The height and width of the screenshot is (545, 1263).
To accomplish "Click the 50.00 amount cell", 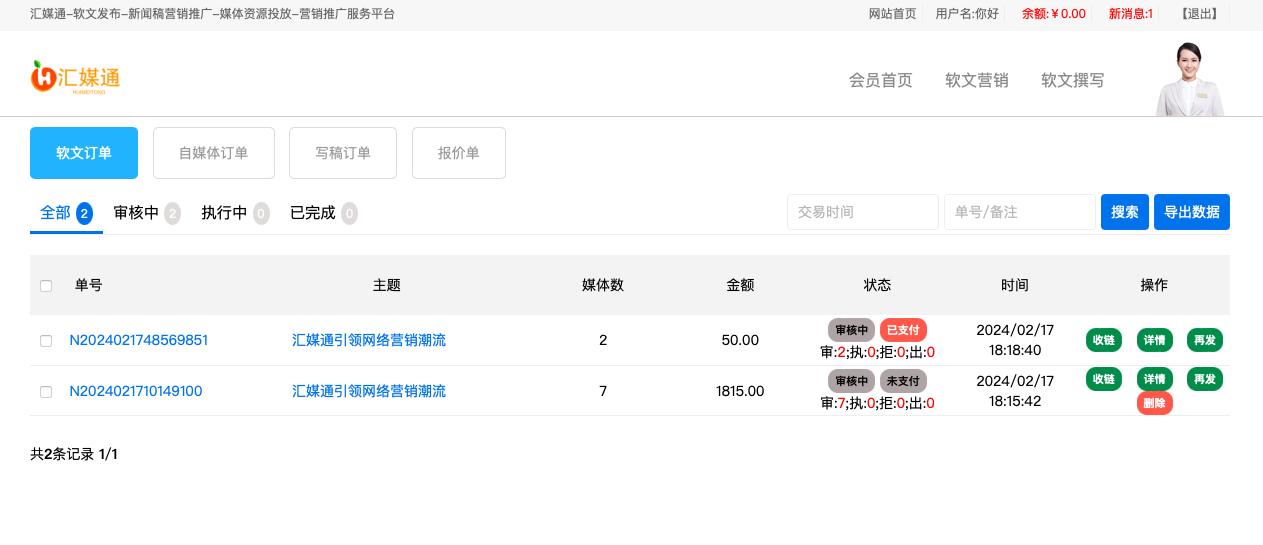I will pyautogui.click(x=740, y=340).
